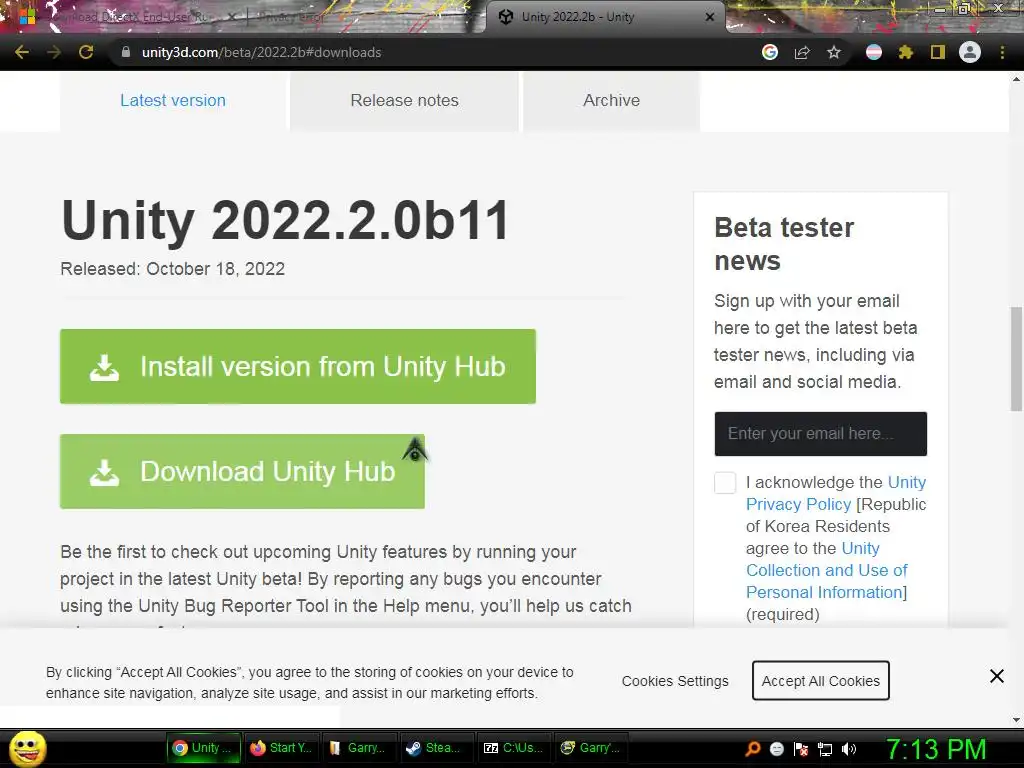This screenshot has height=768, width=1024.
Task: Click Install version from Unity Hub button
Action: [x=298, y=366]
